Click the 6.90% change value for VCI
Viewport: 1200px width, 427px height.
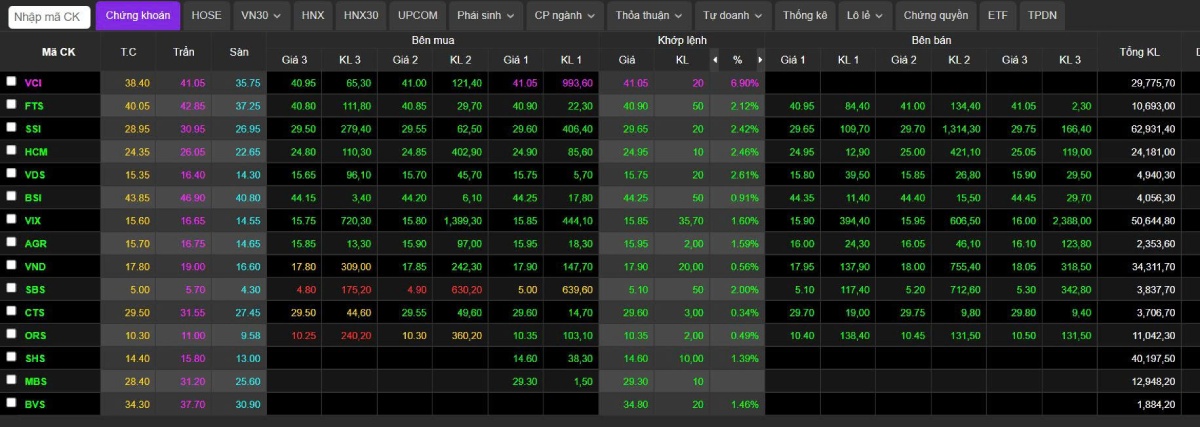click(x=746, y=82)
